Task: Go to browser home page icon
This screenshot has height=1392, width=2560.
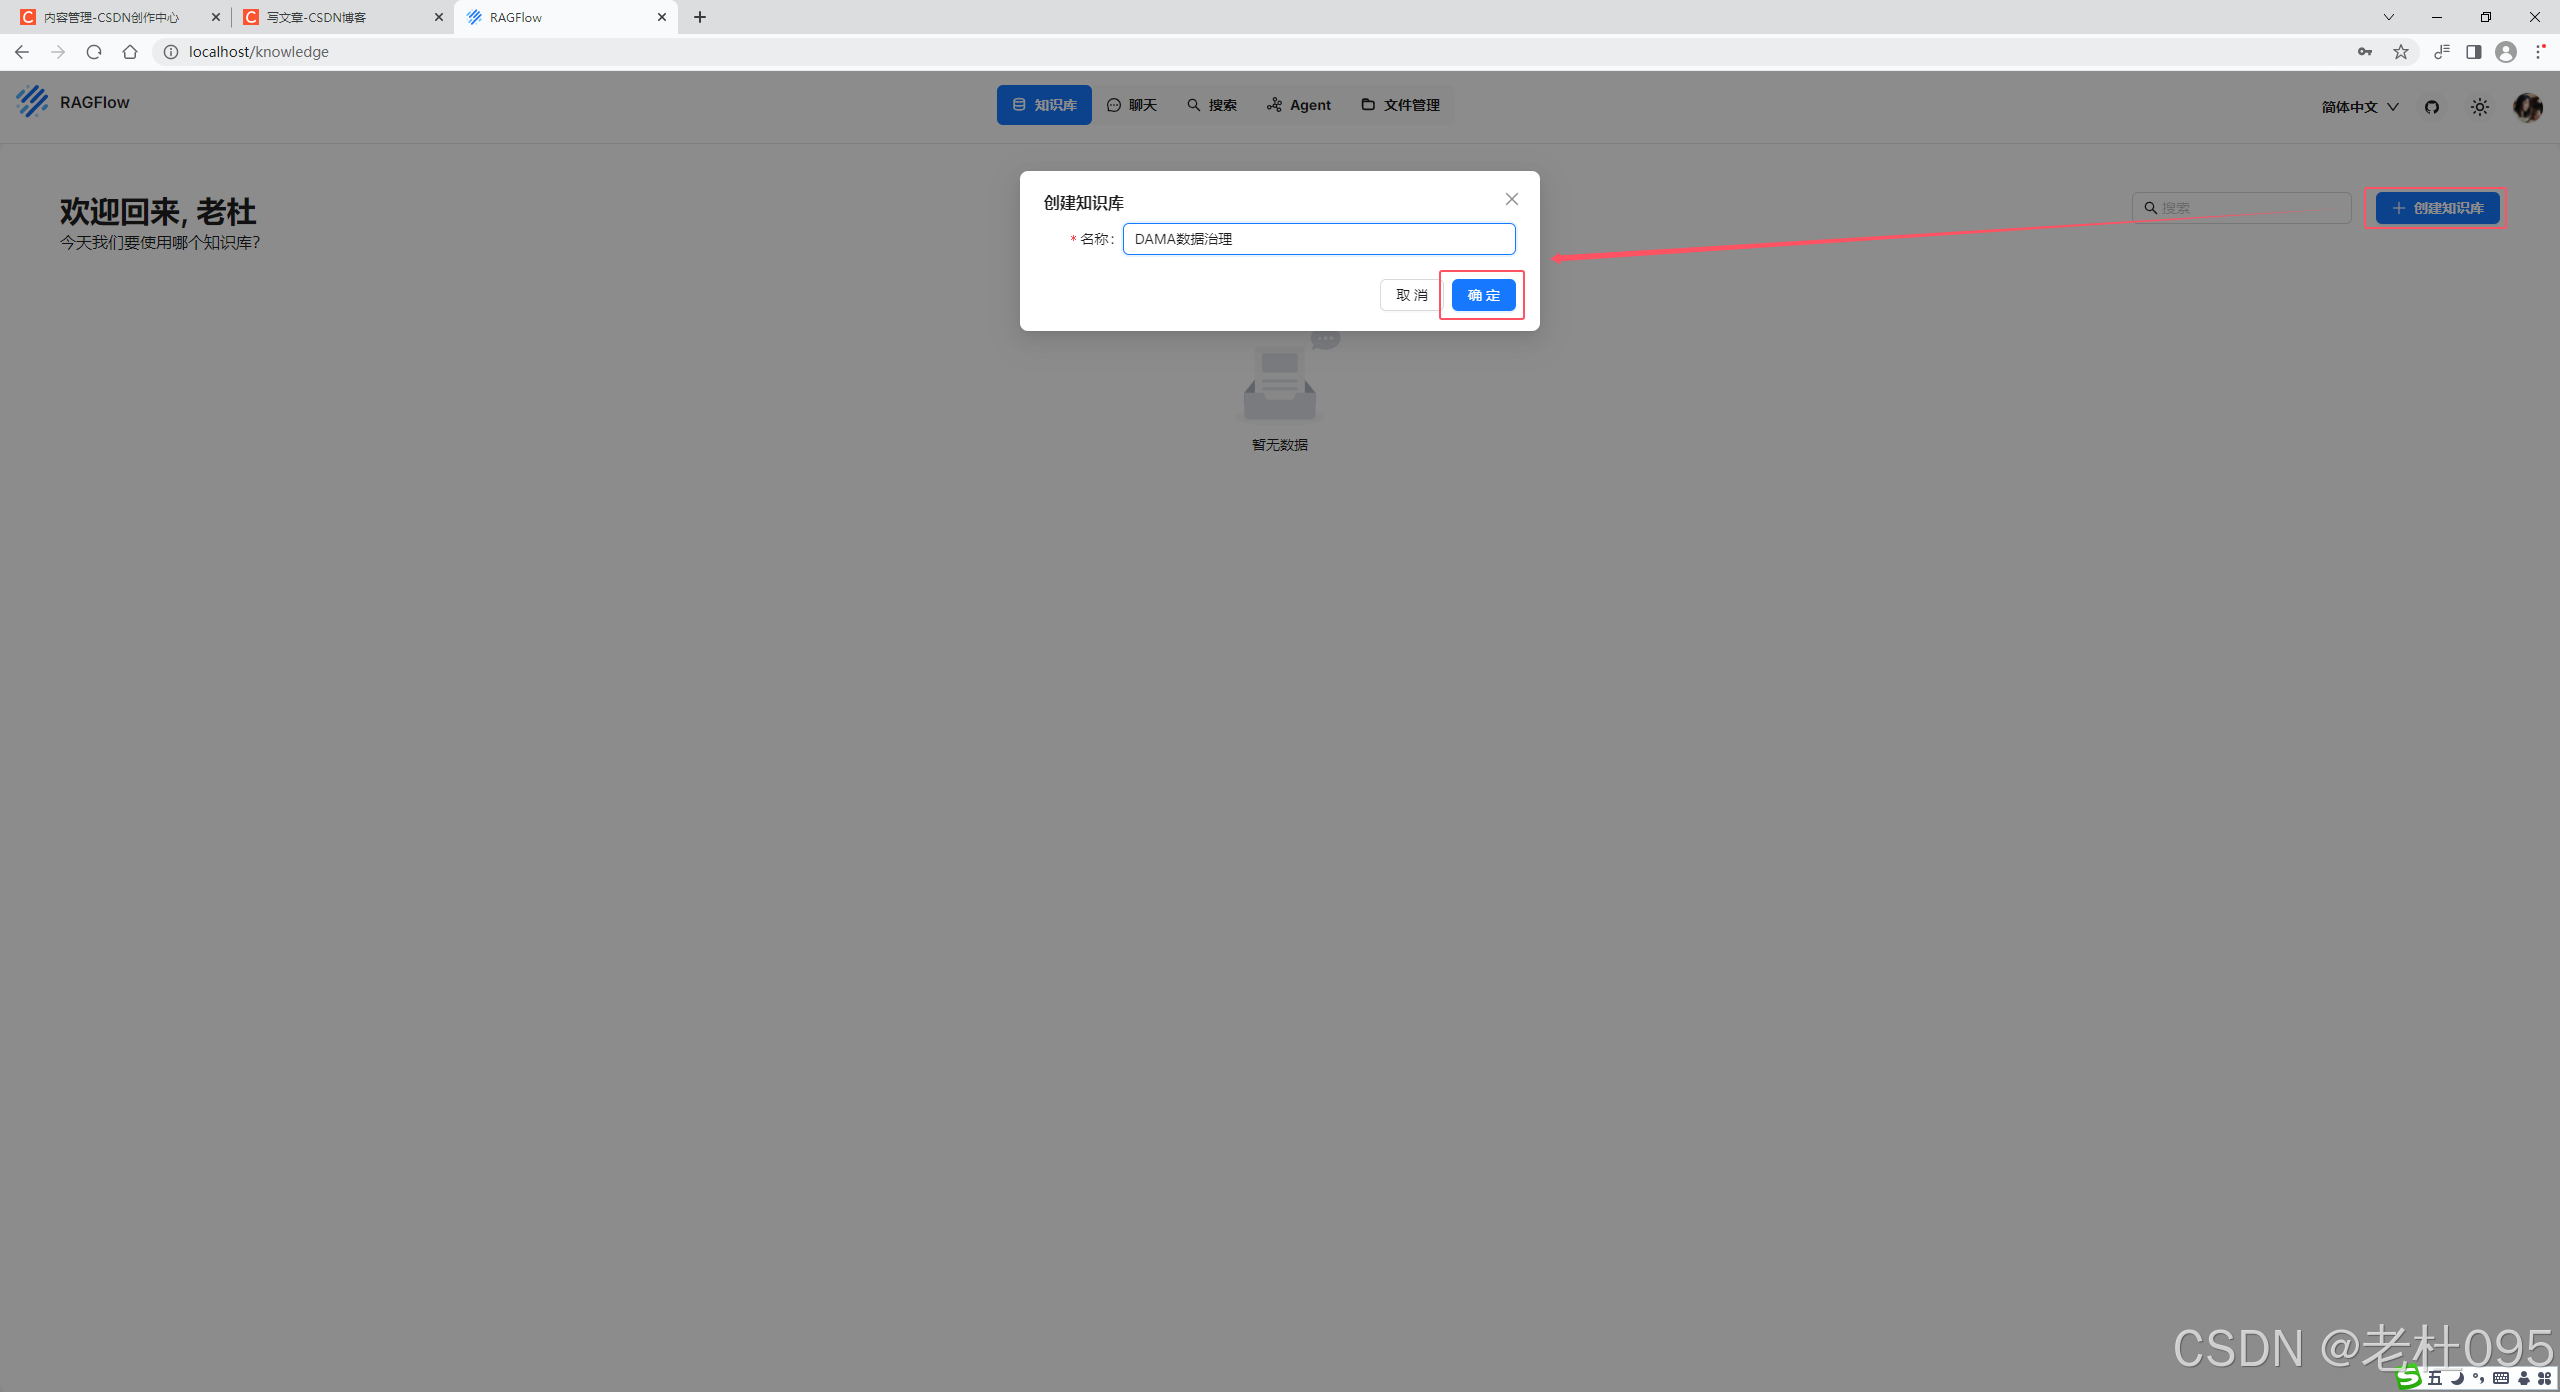Action: tap(130, 52)
